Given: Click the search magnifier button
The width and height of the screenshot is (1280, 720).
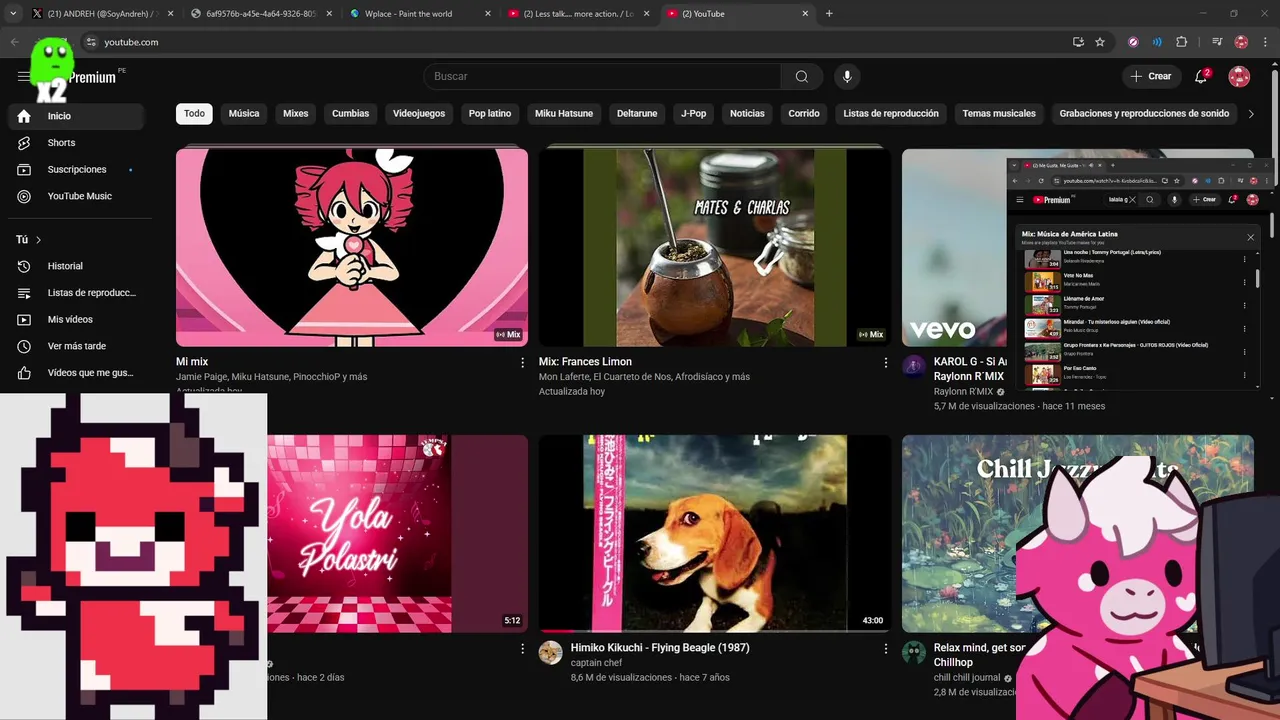Looking at the screenshot, I should coord(802,77).
